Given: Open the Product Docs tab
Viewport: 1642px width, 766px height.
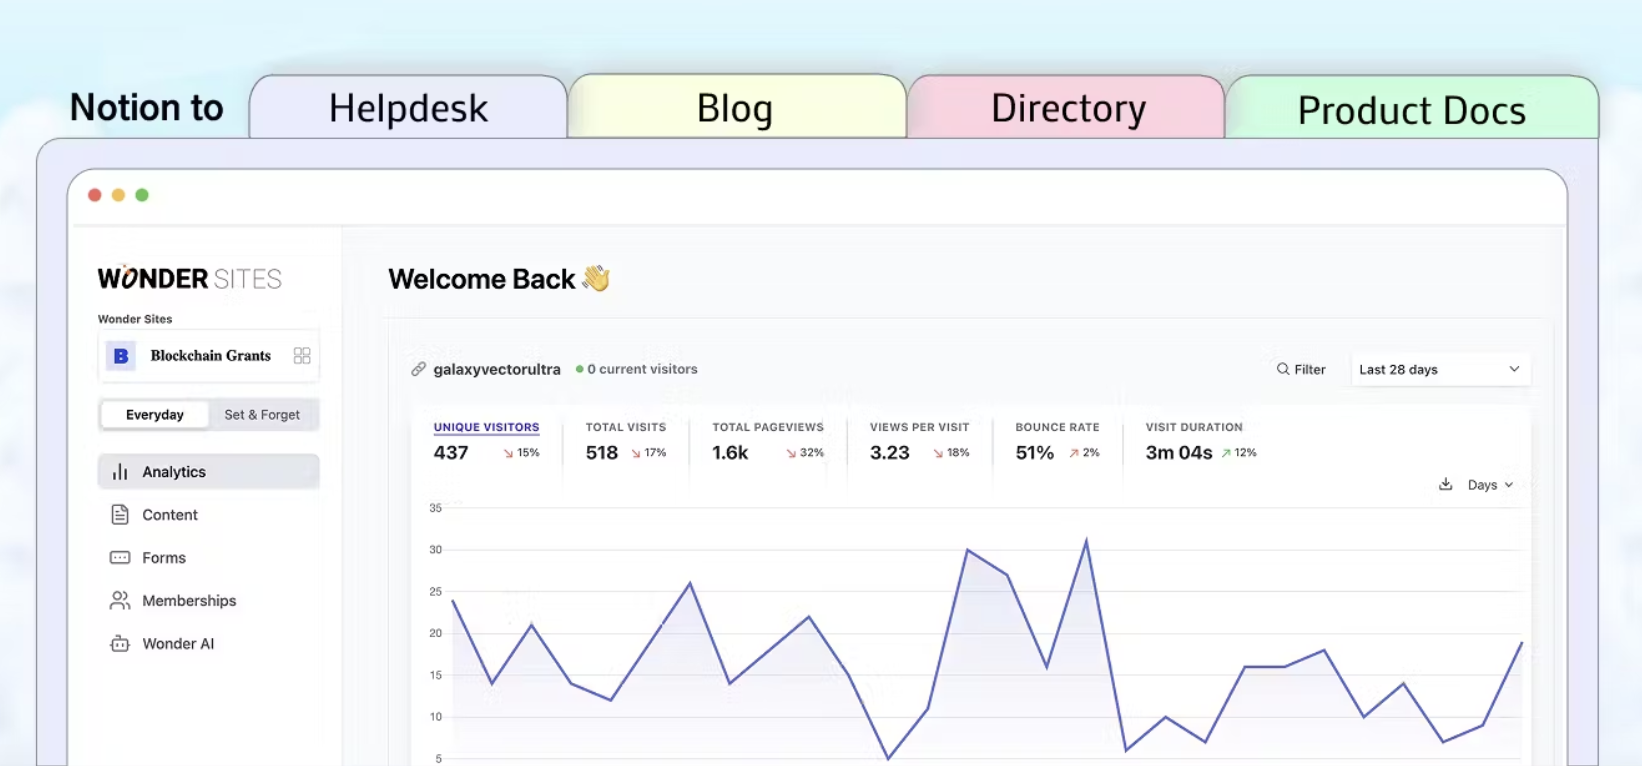Looking at the screenshot, I should pos(1411,109).
